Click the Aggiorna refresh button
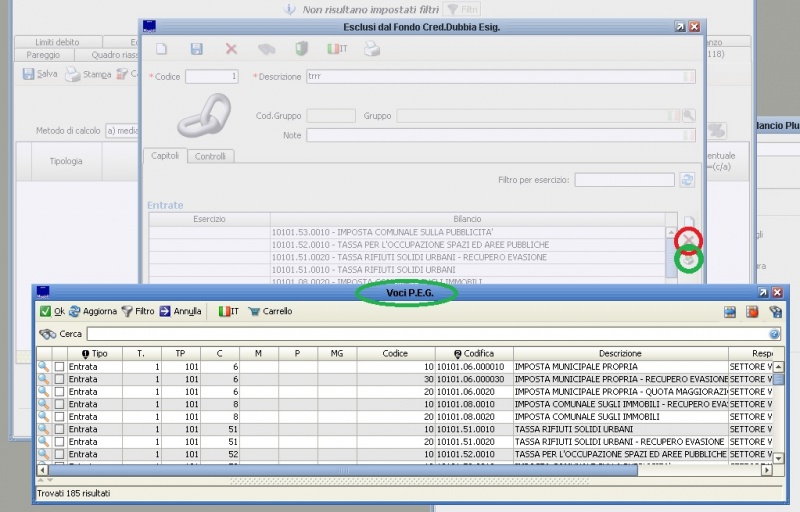This screenshot has width=800, height=512. (92, 311)
